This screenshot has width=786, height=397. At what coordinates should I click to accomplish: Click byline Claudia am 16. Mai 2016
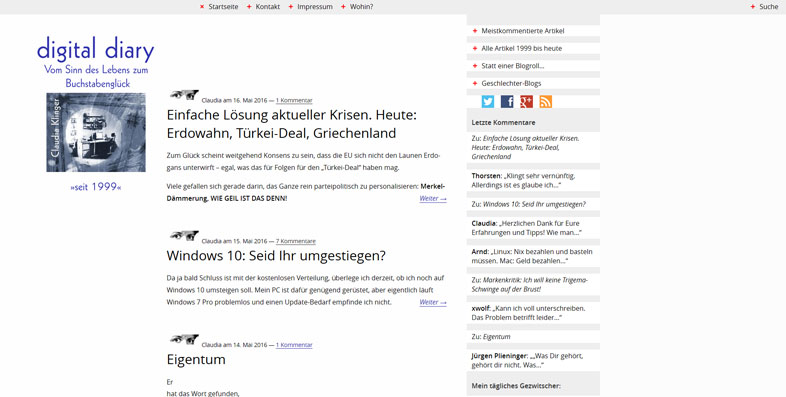(235, 100)
